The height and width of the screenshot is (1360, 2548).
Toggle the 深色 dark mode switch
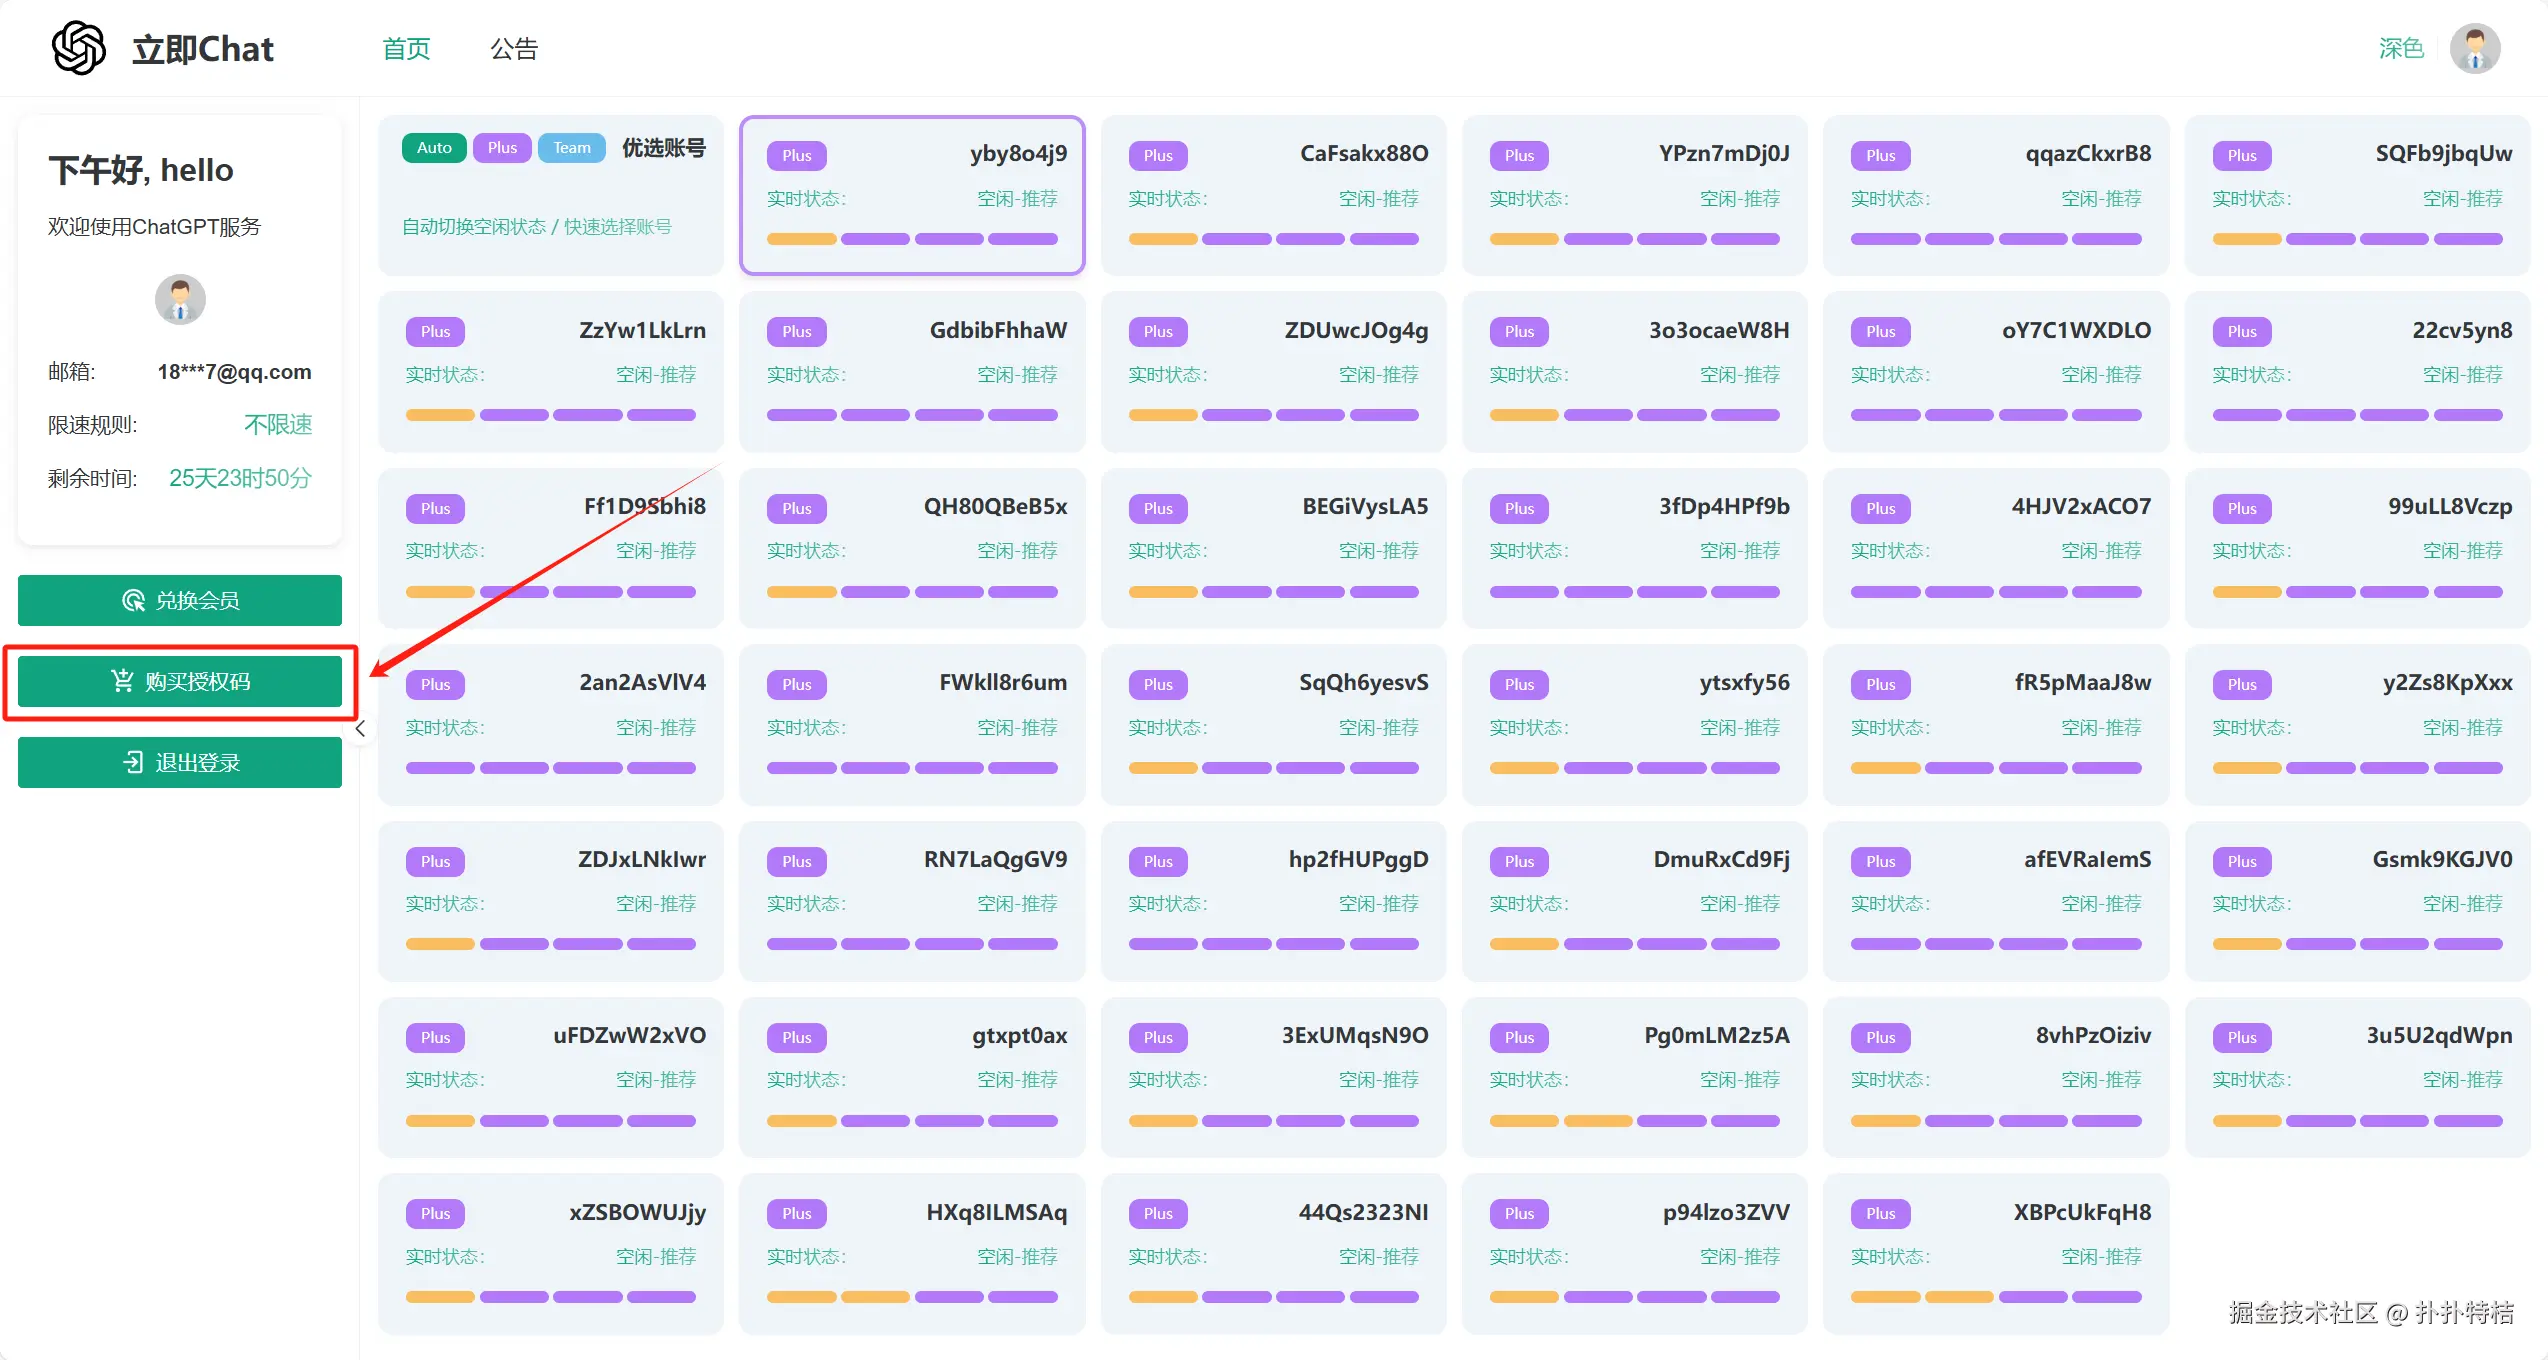tap(2400, 48)
